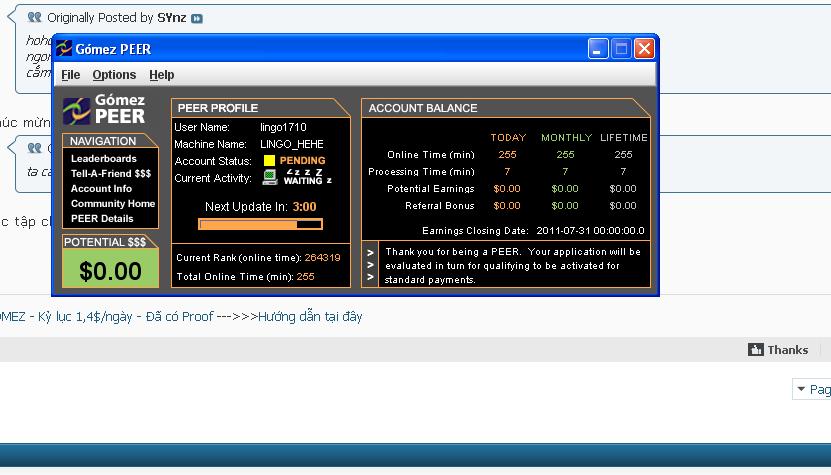This screenshot has height=475, width=831.
Task: Click the LIFETIME column header
Action: (624, 138)
